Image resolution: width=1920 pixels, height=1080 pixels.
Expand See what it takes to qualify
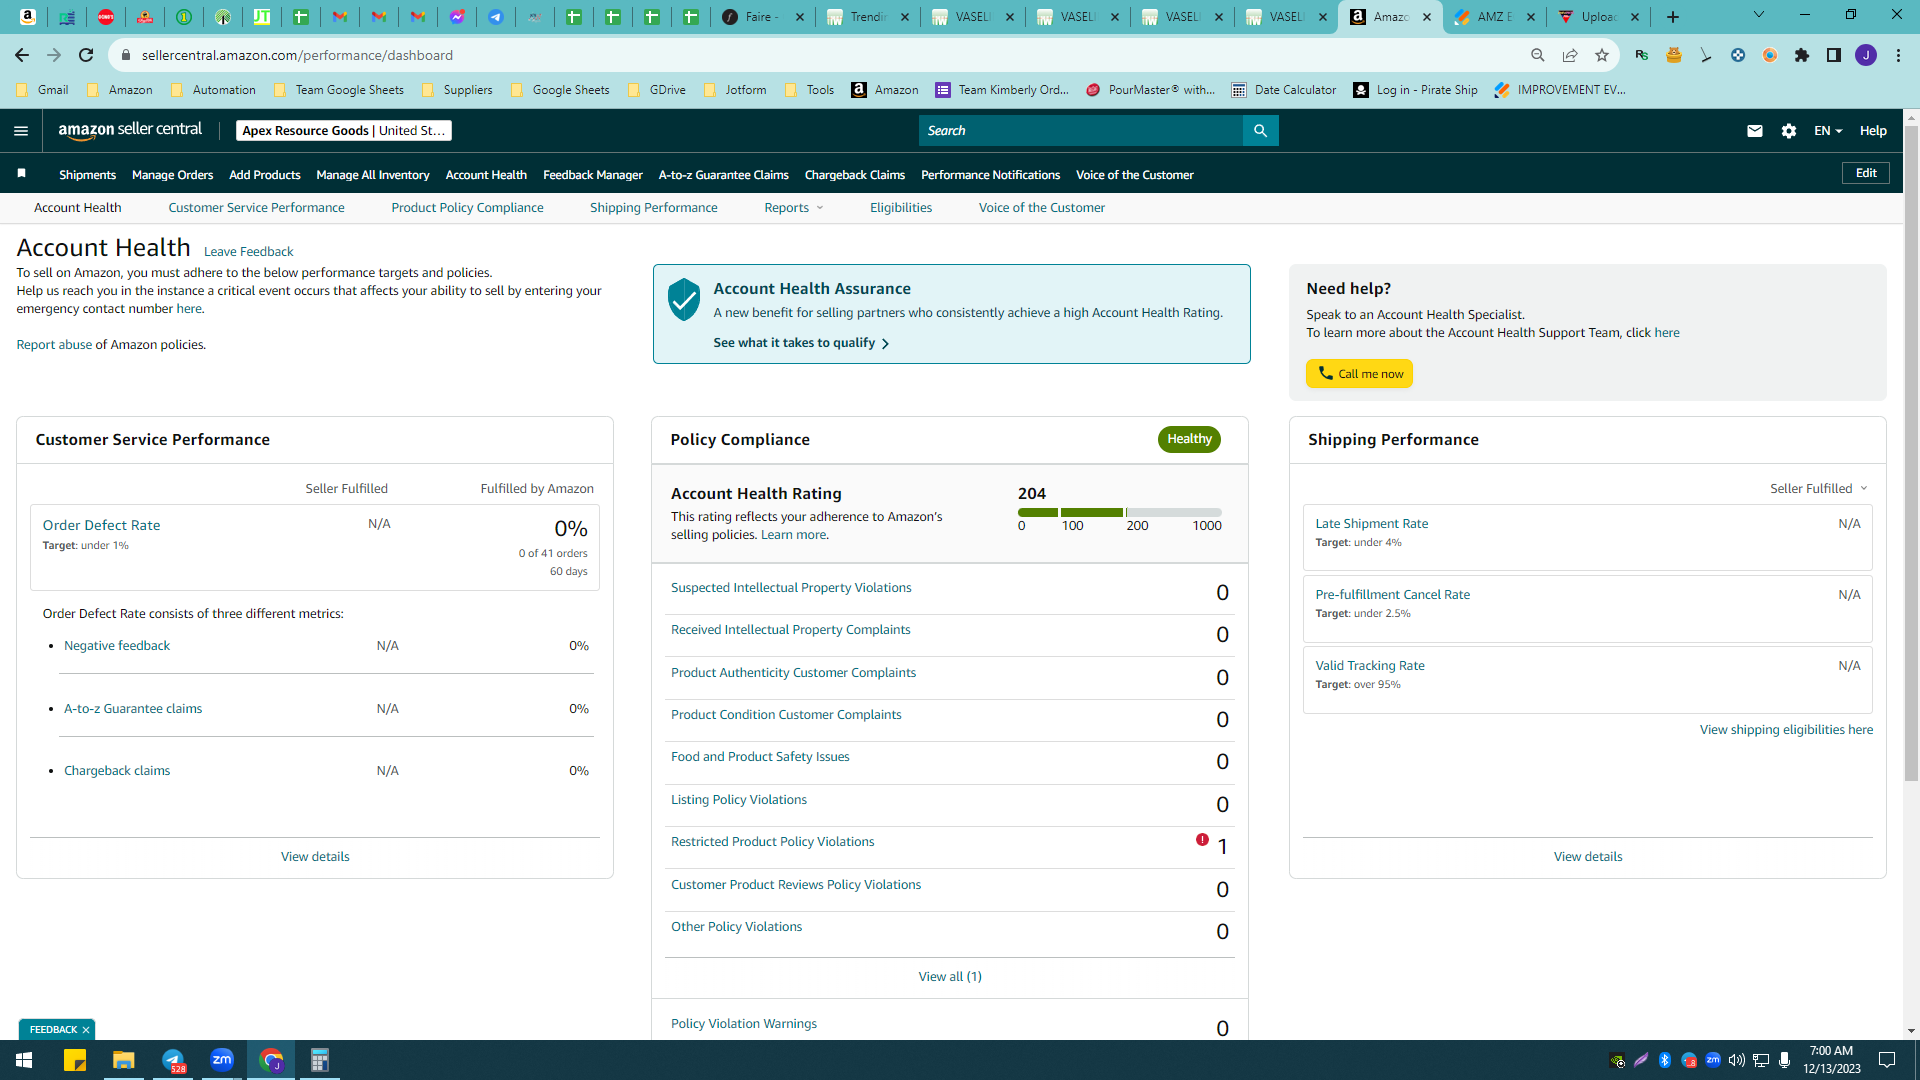(801, 342)
